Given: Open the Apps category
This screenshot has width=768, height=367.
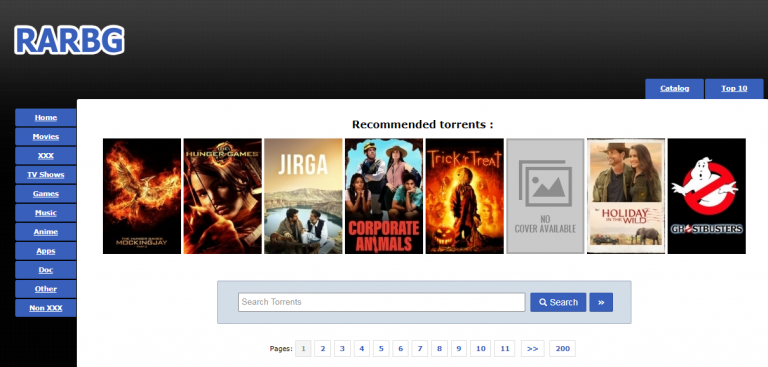Looking at the screenshot, I should pyautogui.click(x=46, y=251).
